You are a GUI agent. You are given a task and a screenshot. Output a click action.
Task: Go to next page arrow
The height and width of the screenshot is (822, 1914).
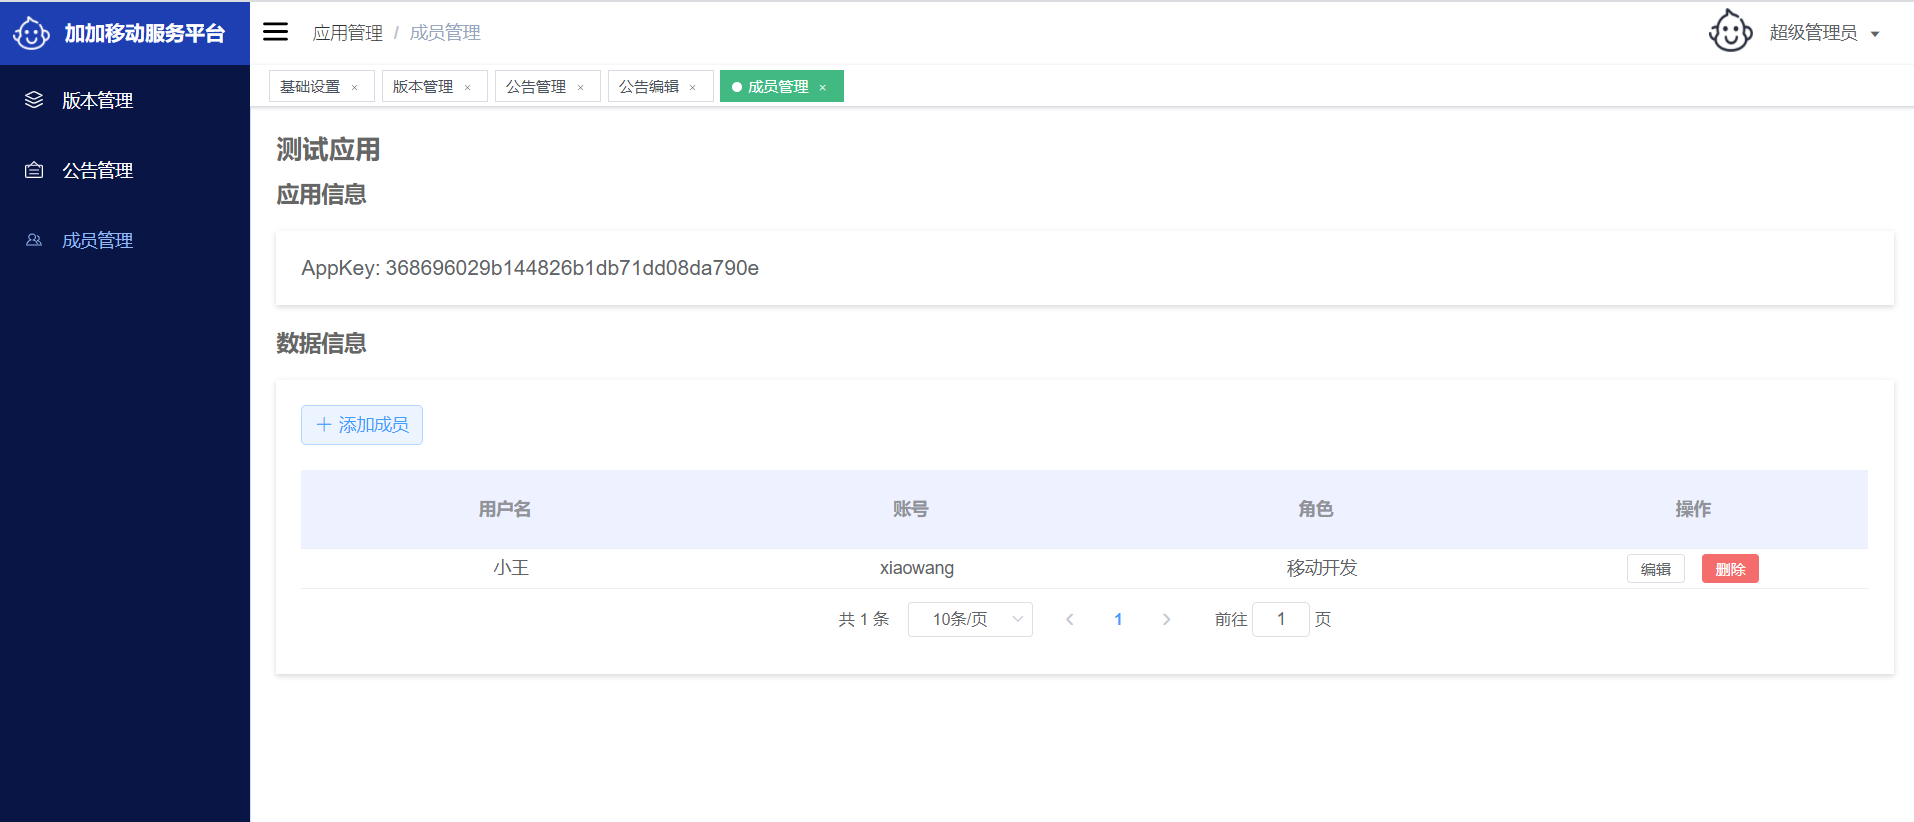coord(1166,619)
